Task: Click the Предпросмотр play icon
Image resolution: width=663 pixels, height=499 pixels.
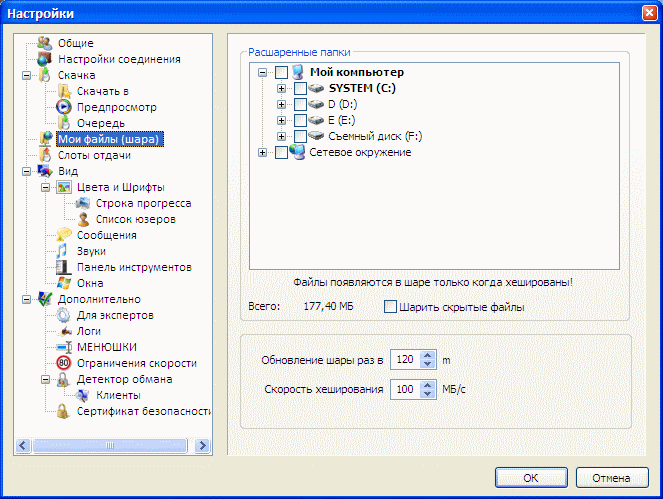Action: coord(63,107)
